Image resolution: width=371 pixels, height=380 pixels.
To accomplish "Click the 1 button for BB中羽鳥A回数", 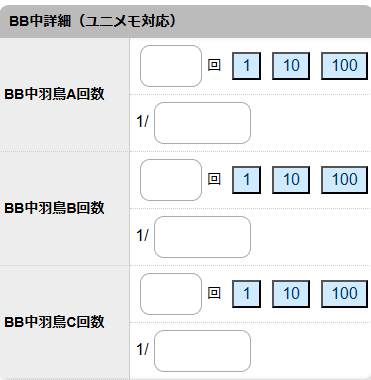I will (x=246, y=66).
